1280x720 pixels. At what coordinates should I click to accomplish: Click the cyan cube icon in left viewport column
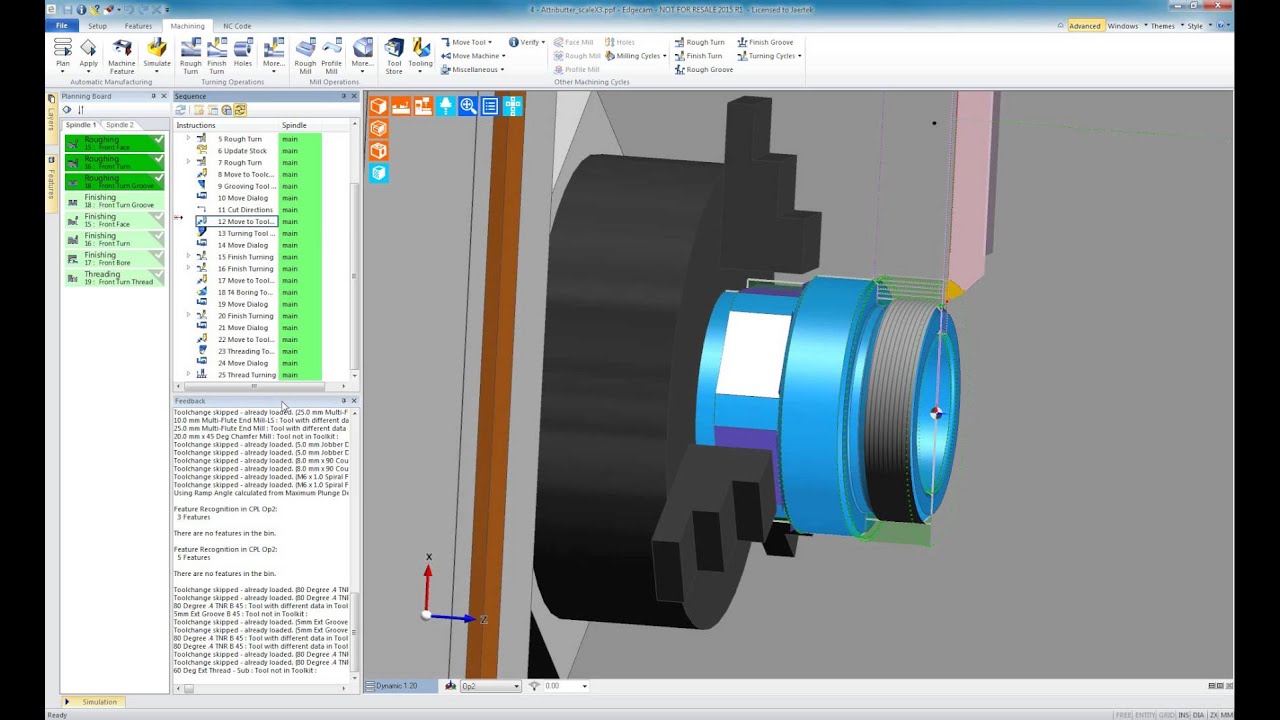(x=378, y=173)
